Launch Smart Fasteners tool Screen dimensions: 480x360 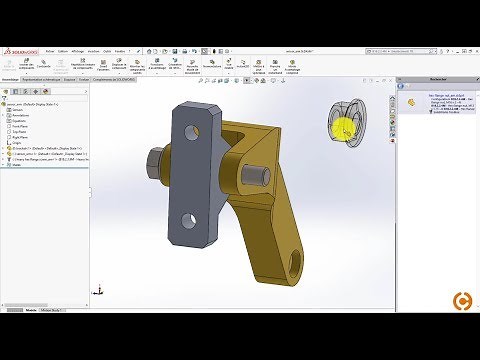click(103, 65)
